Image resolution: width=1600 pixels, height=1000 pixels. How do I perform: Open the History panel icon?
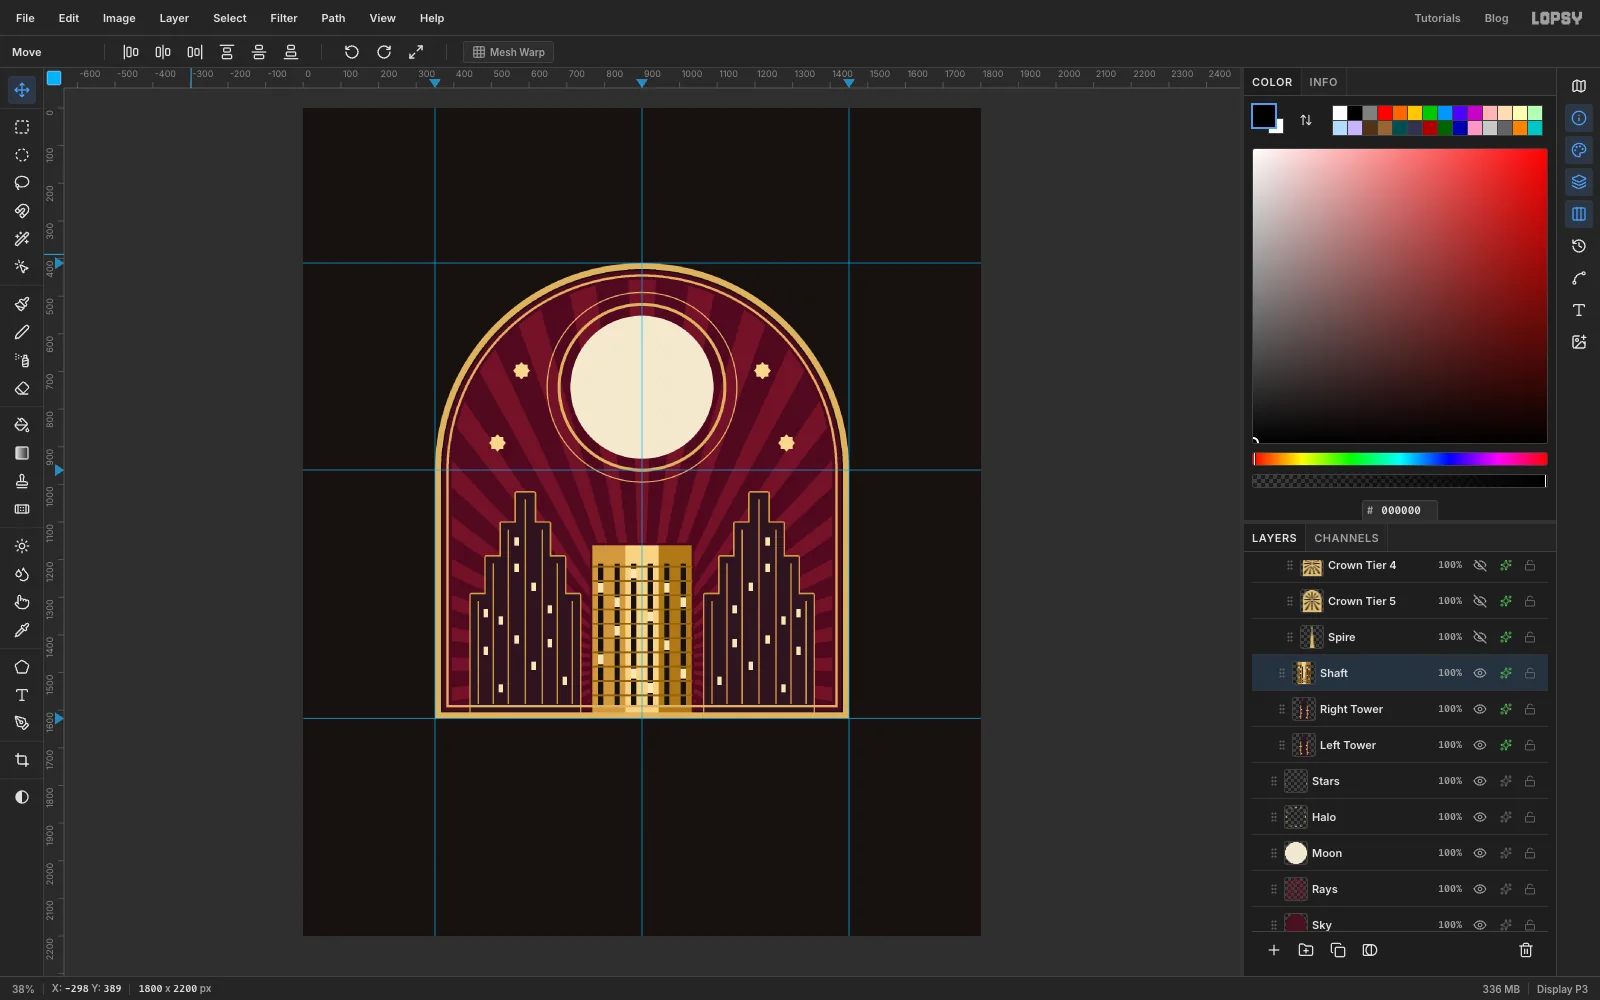(1579, 246)
